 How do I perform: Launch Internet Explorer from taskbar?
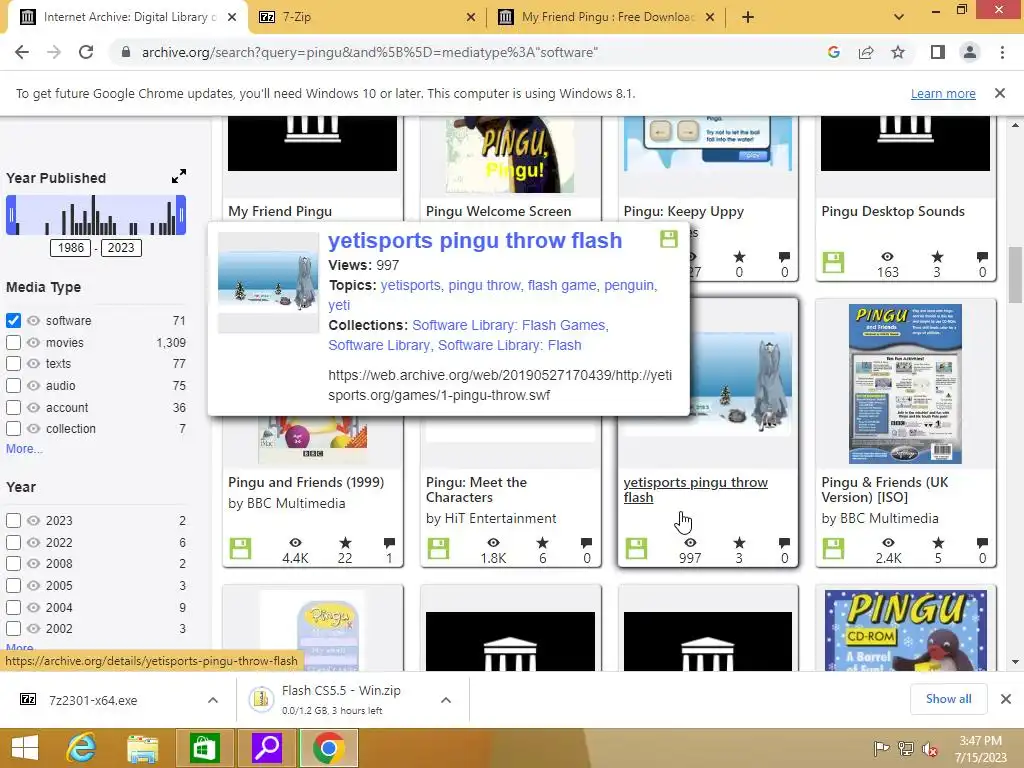coord(81,748)
